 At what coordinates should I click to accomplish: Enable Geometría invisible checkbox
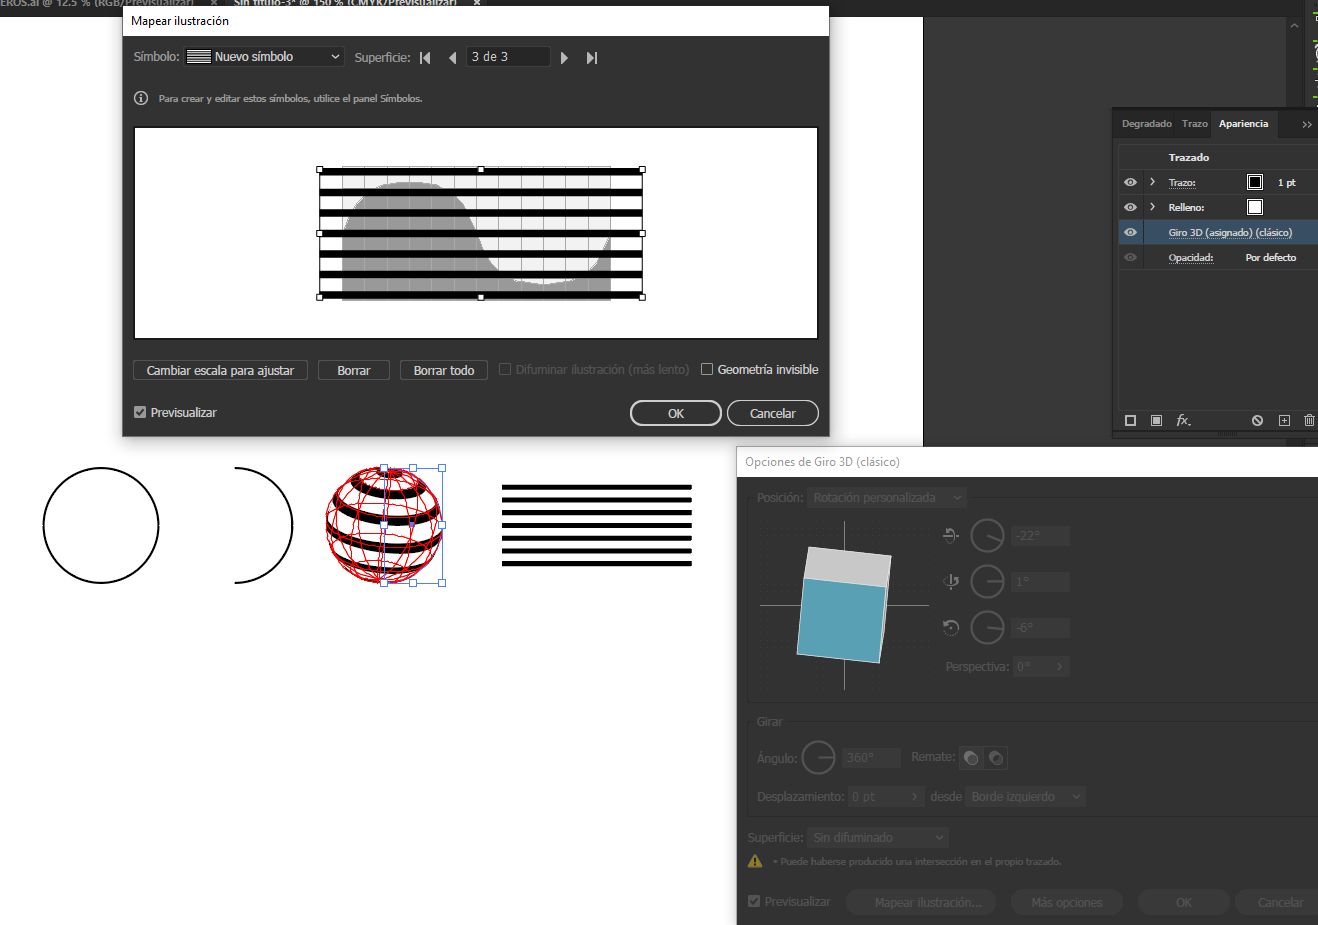click(707, 369)
